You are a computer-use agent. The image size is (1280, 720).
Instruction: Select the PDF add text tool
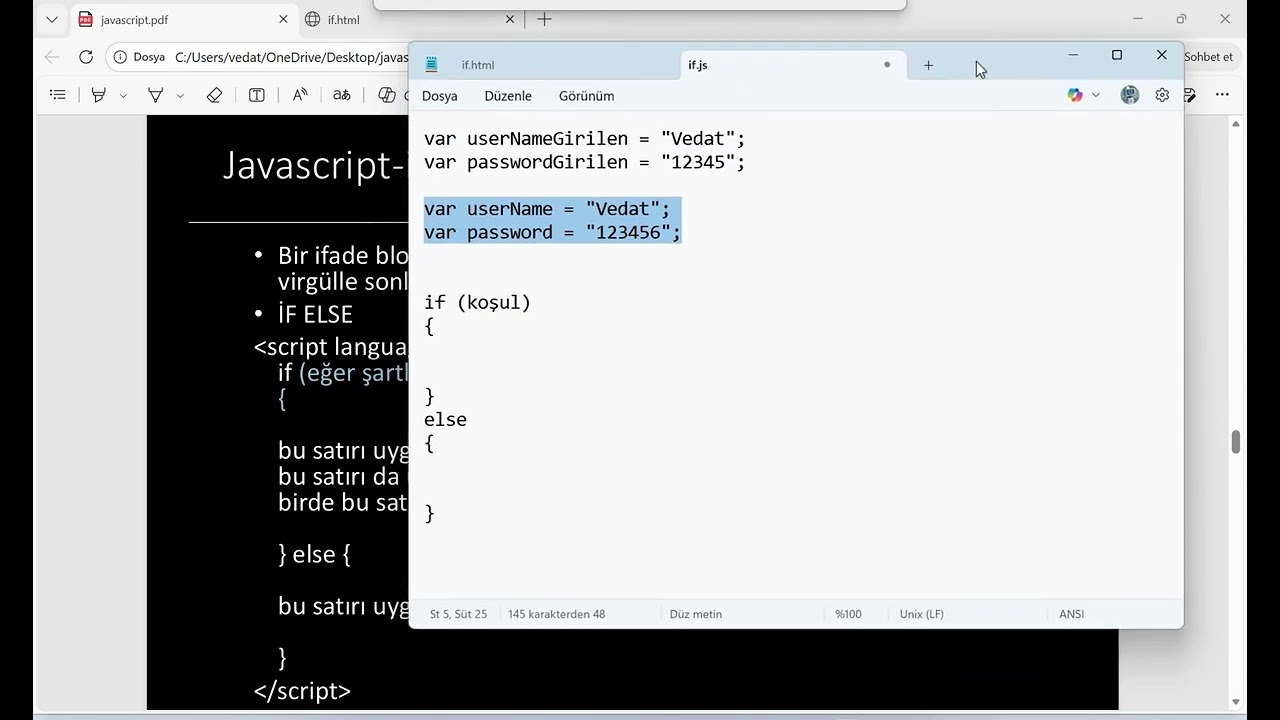(x=257, y=95)
